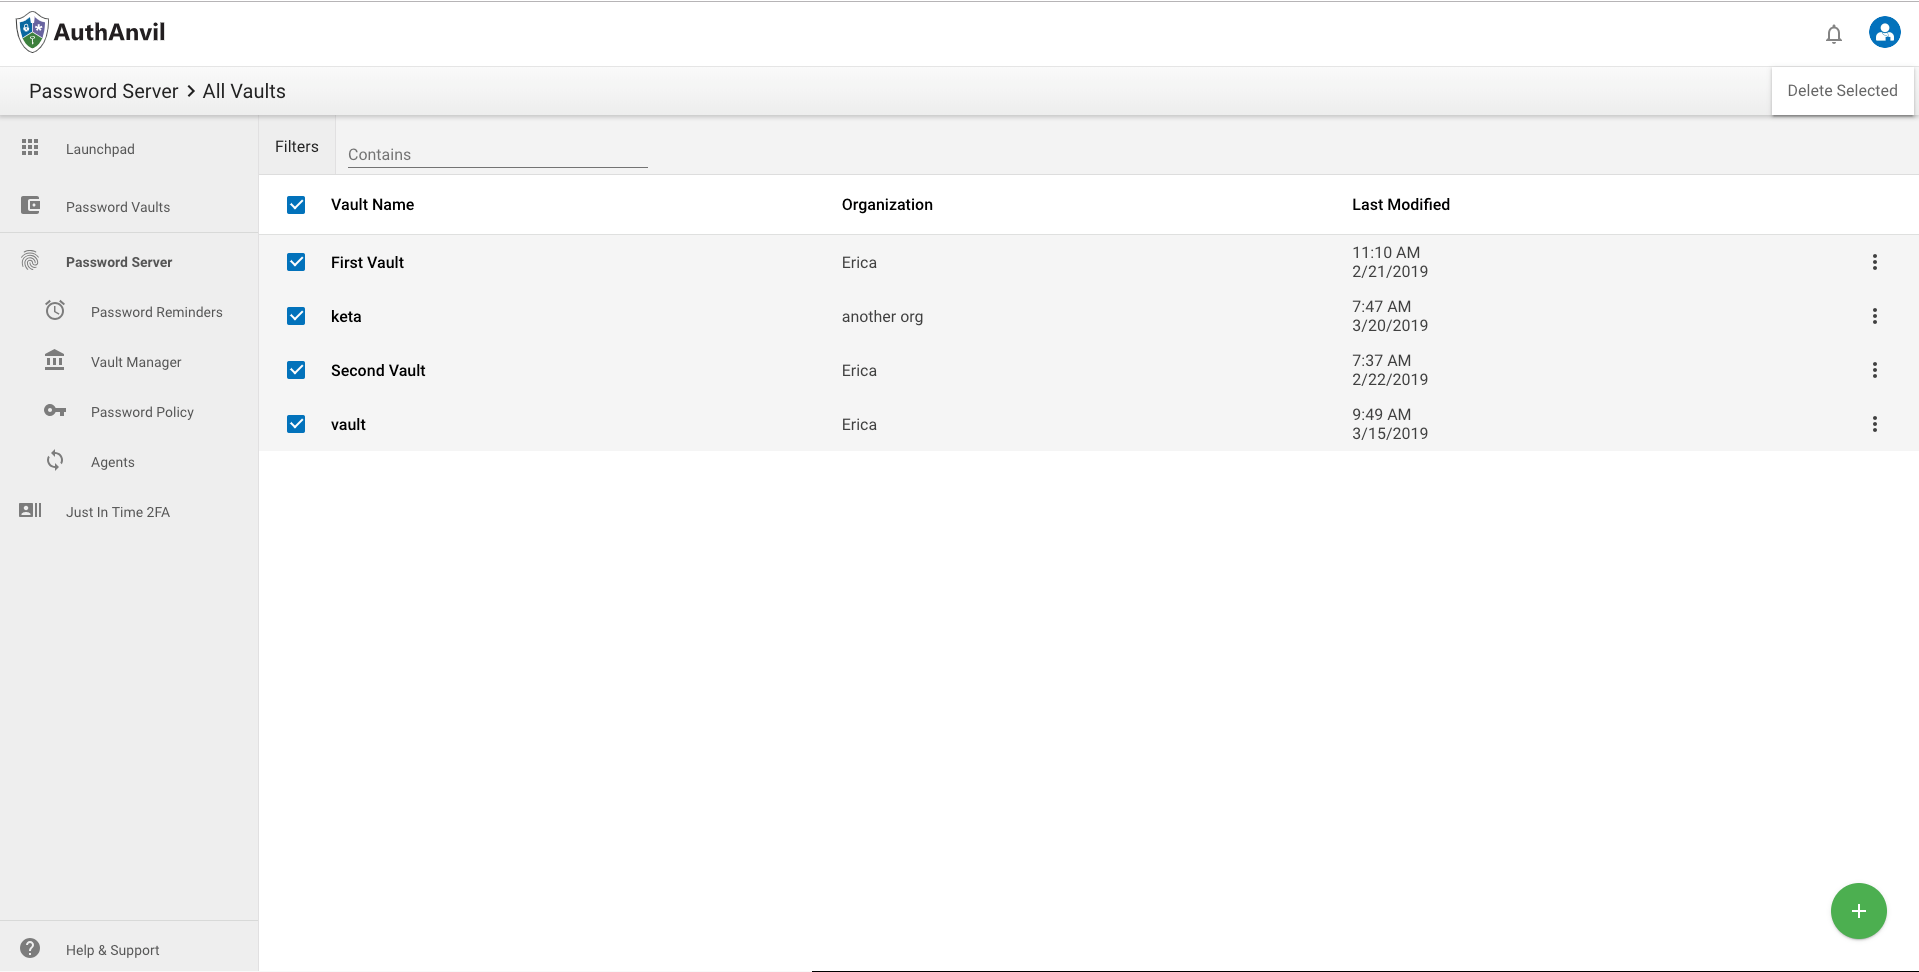This screenshot has height=972, width=1919.
Task: Click the AuthAnvil shield logo
Action: (x=32, y=32)
